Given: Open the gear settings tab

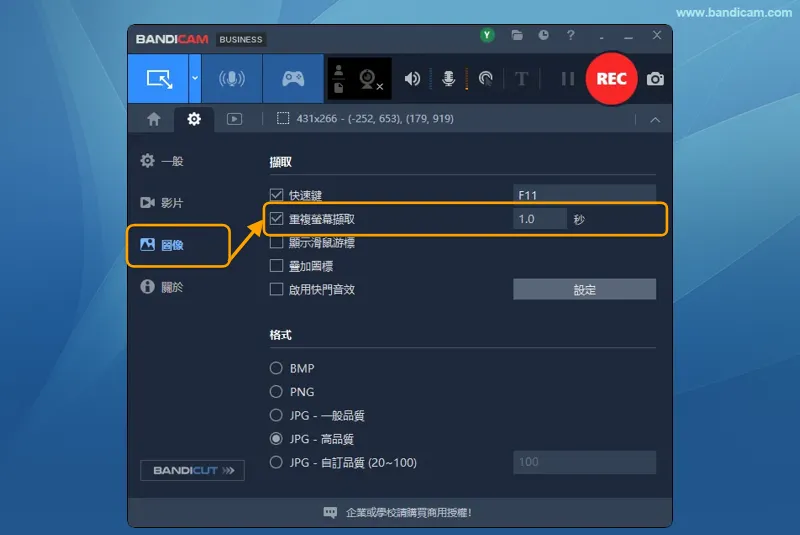Looking at the screenshot, I should [194, 119].
